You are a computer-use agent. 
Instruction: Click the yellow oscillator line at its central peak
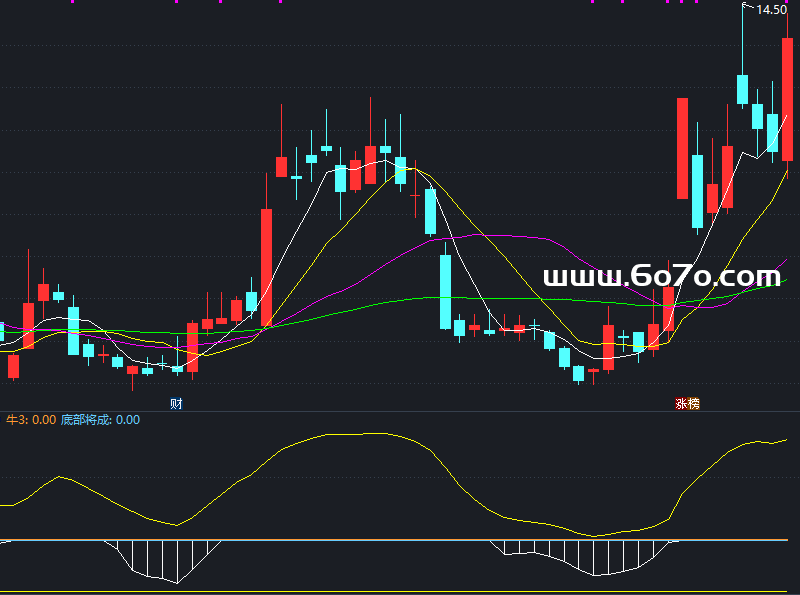370,433
